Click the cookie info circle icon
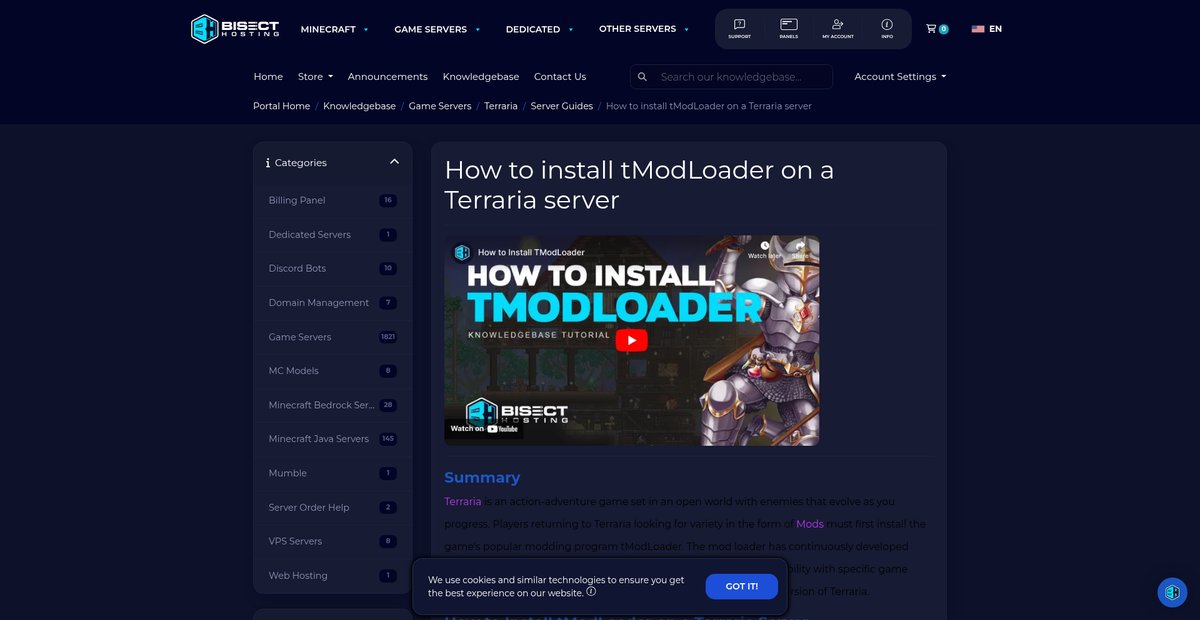Viewport: 1200px width, 620px height. click(x=591, y=592)
